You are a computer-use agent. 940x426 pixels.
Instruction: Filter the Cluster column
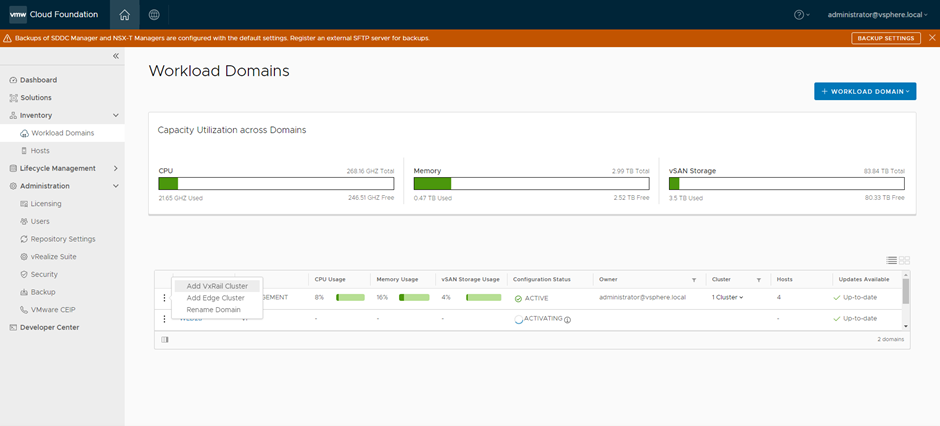[x=759, y=280]
